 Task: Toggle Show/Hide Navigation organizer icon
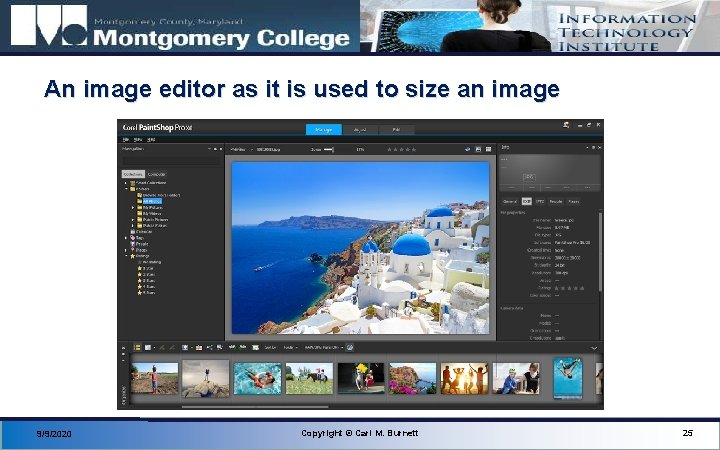point(137,348)
